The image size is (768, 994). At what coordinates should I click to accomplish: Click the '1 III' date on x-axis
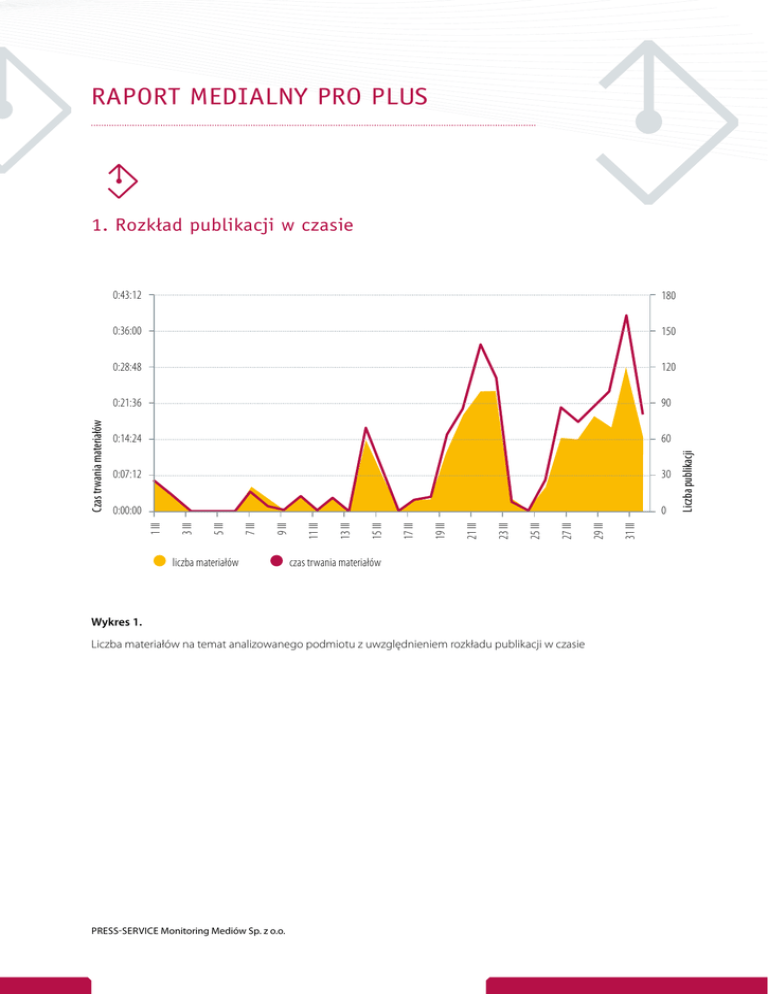tap(155, 525)
